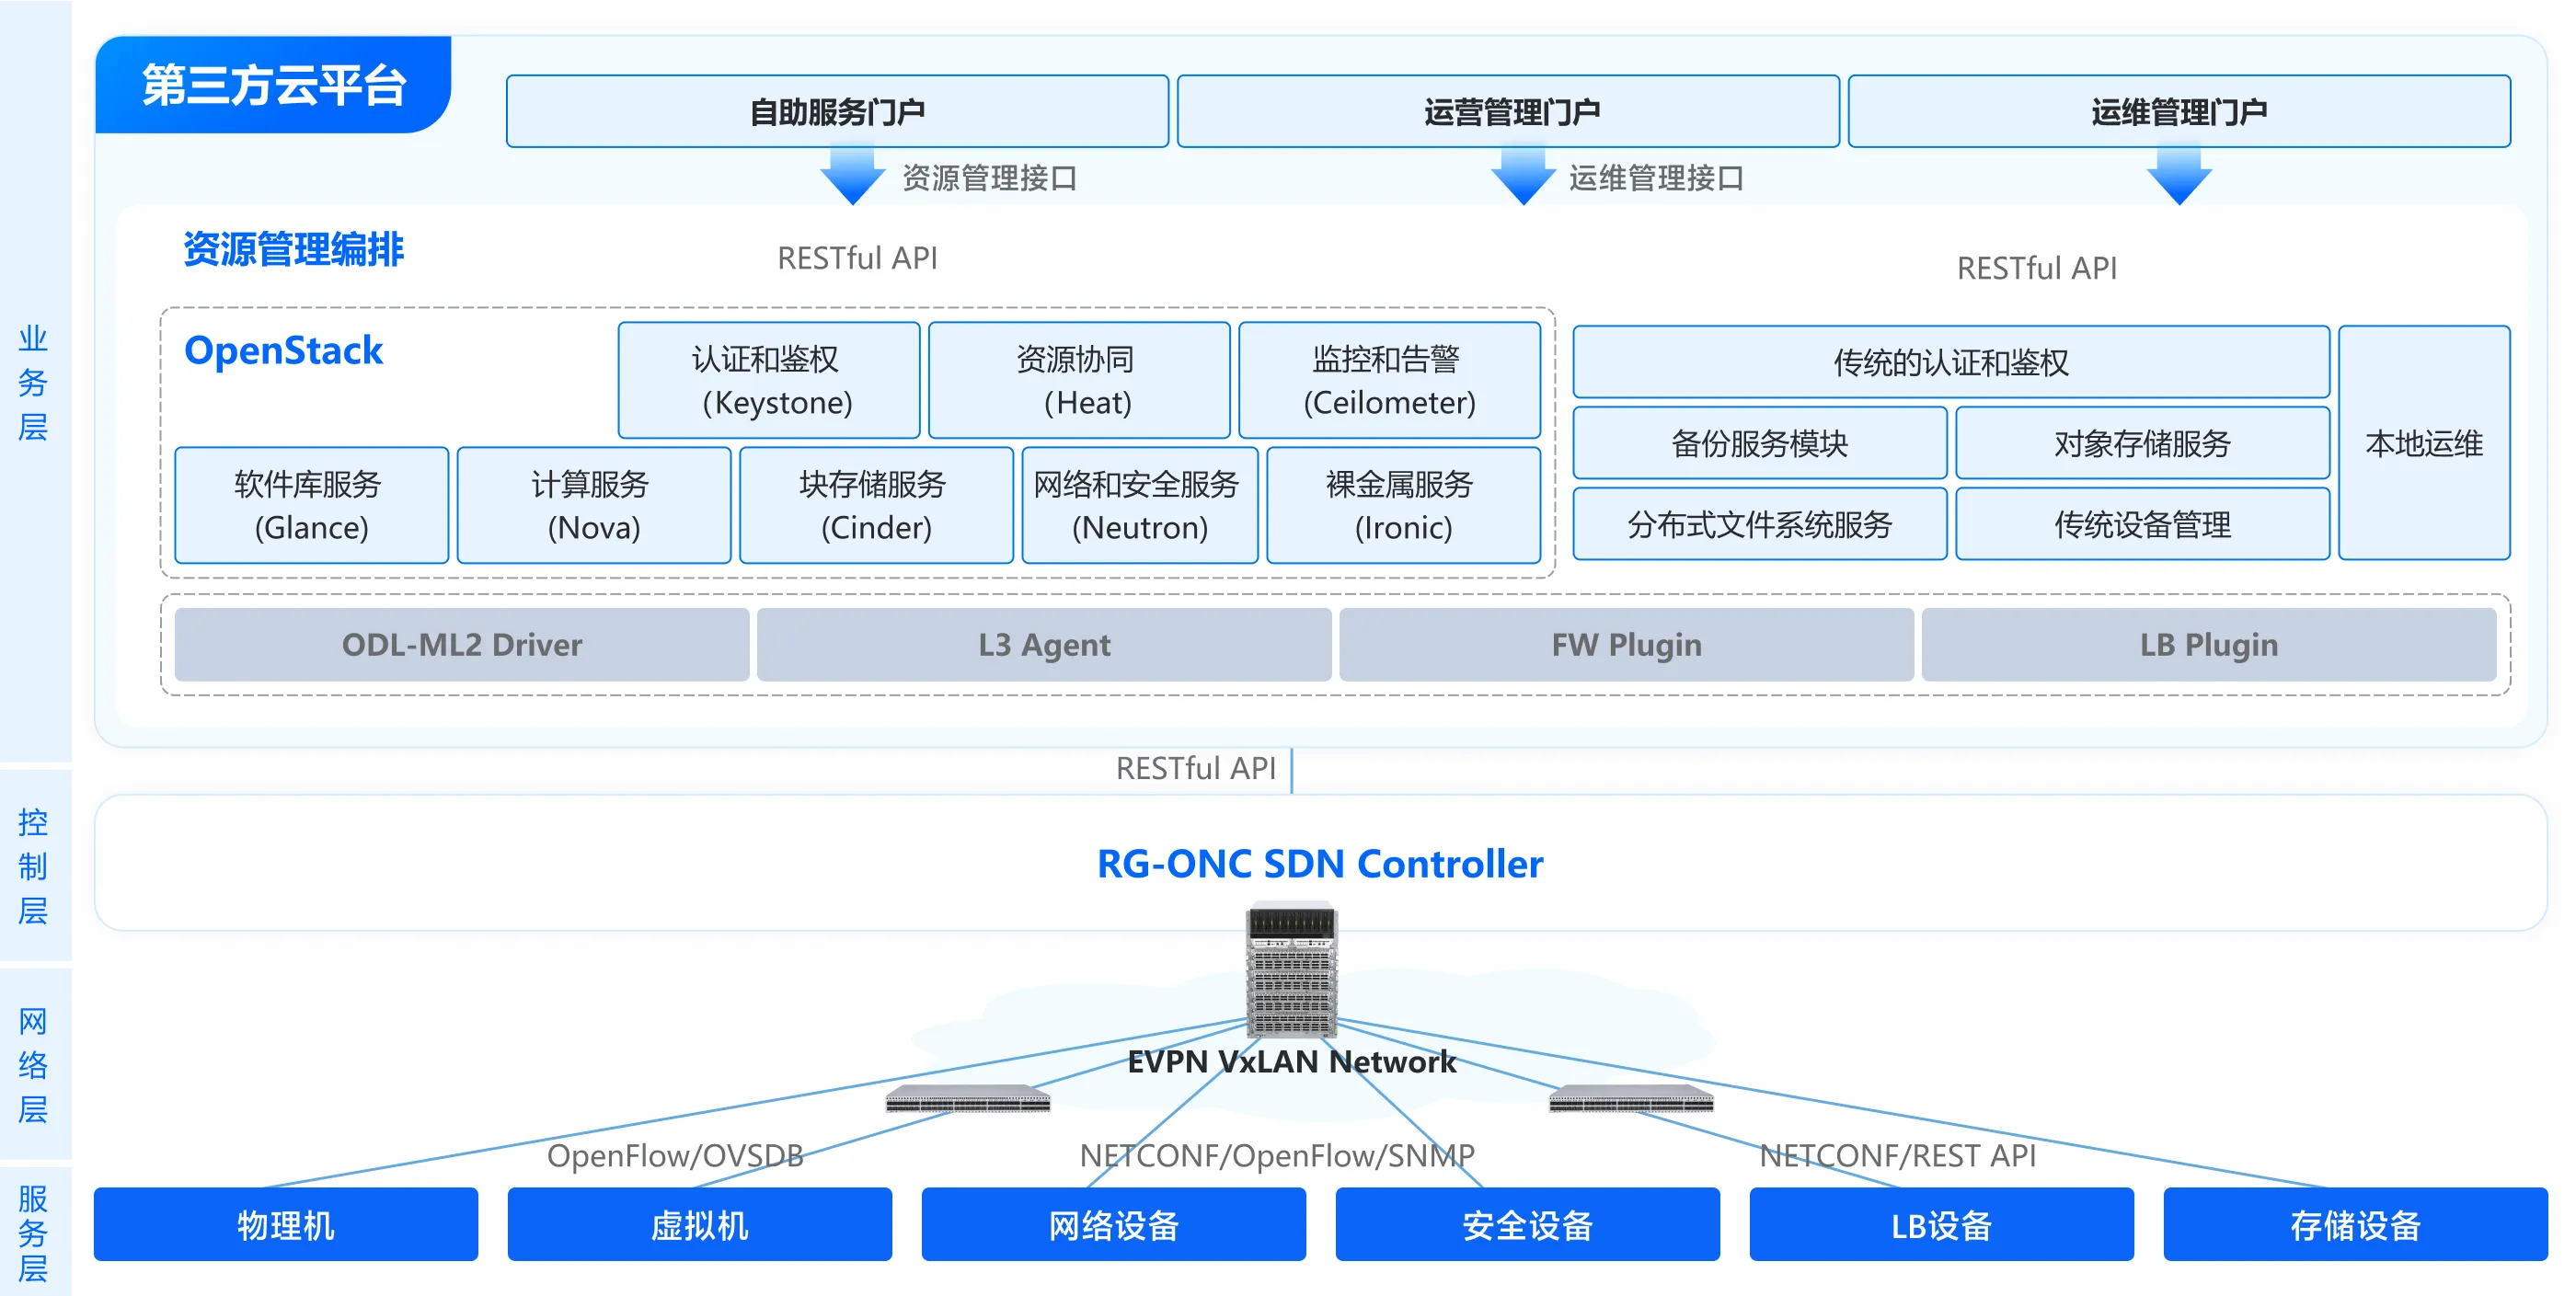
Task: Click the 对象存储服务 box
Action: (2141, 443)
